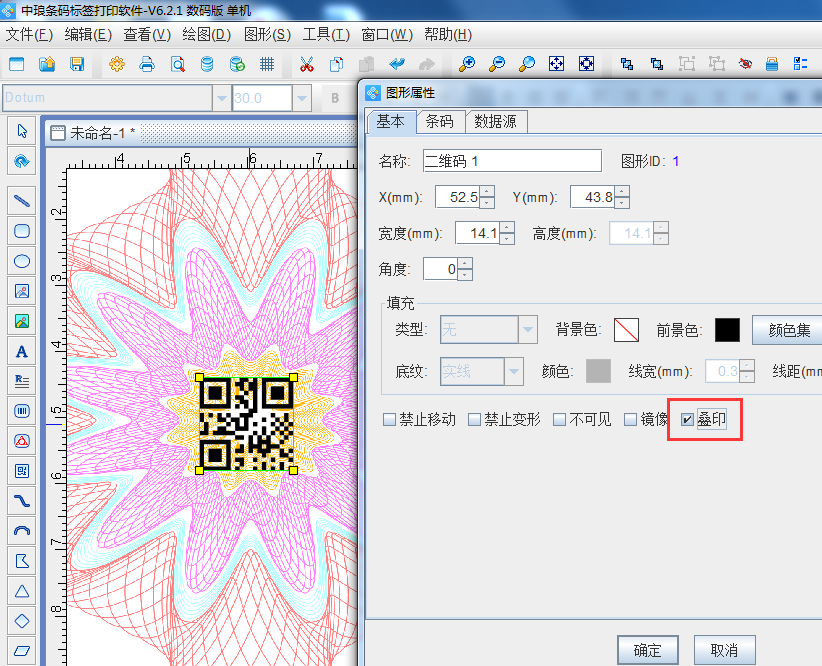Check the 不可见 option

pos(559,419)
